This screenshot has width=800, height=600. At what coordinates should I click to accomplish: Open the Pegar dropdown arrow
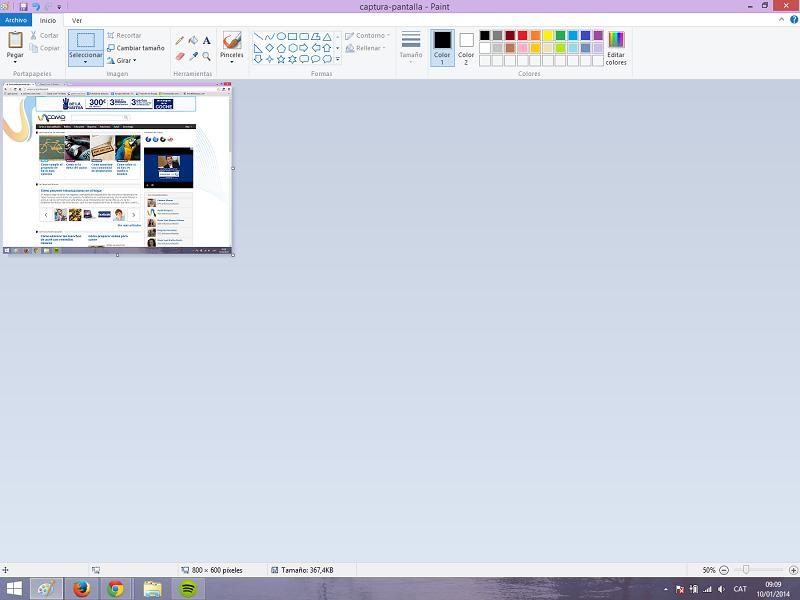point(15,62)
